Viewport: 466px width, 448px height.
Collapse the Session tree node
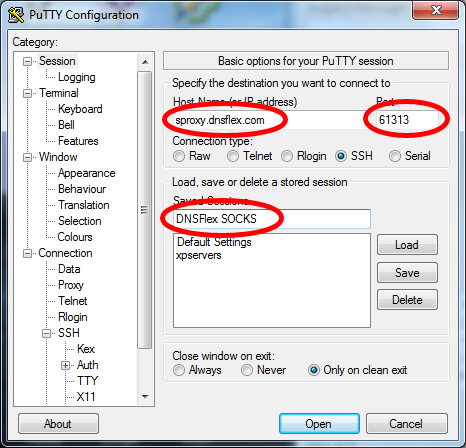[x=27, y=62]
